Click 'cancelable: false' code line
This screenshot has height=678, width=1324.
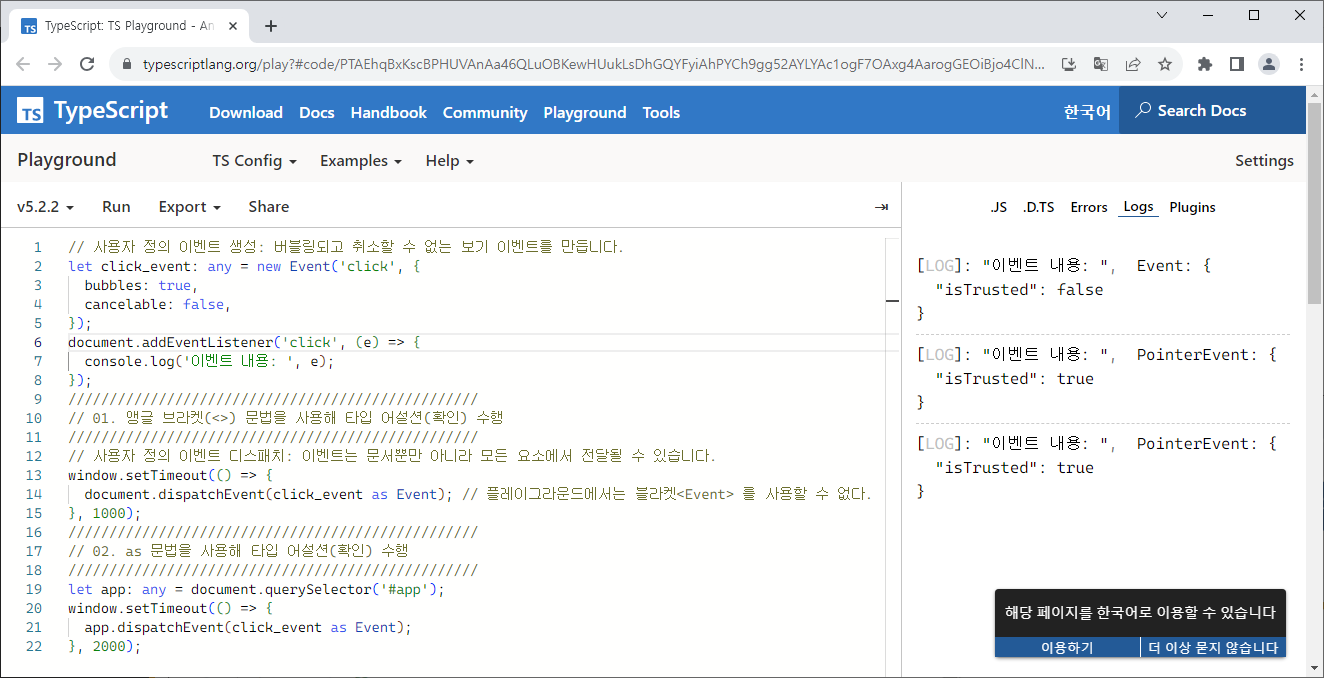click(x=158, y=304)
